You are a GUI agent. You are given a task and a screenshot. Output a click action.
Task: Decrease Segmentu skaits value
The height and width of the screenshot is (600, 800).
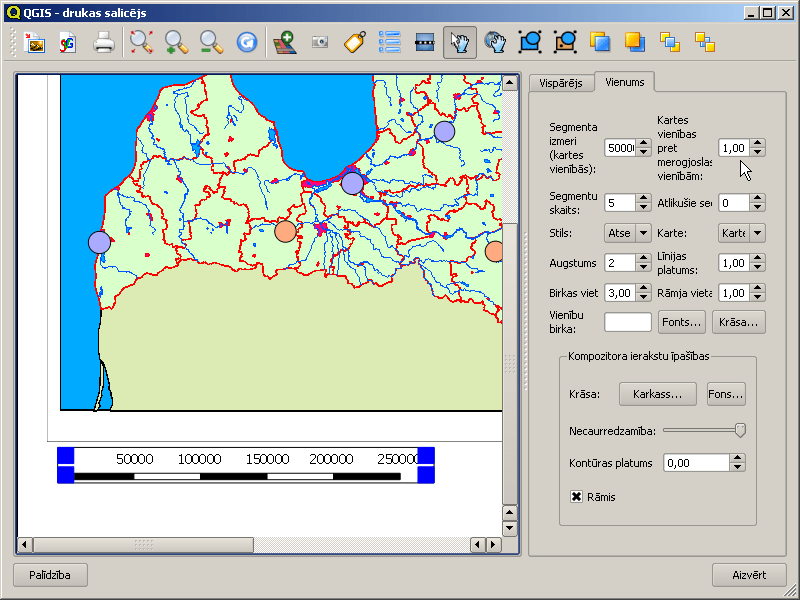[644, 207]
